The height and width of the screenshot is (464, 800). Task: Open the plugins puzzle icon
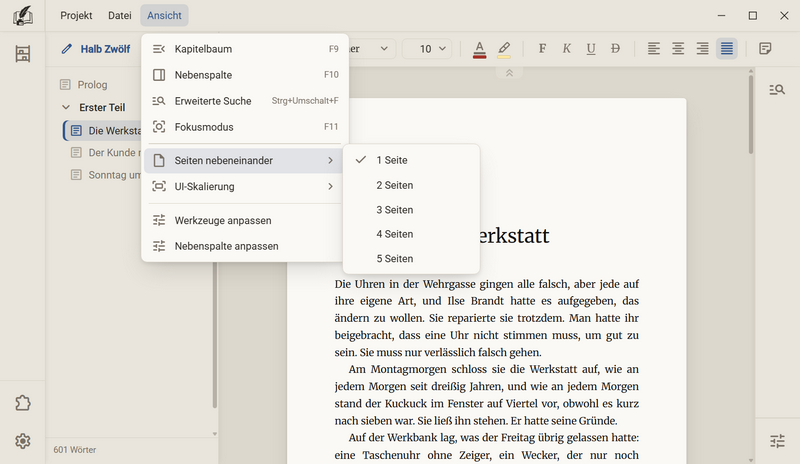point(22,403)
